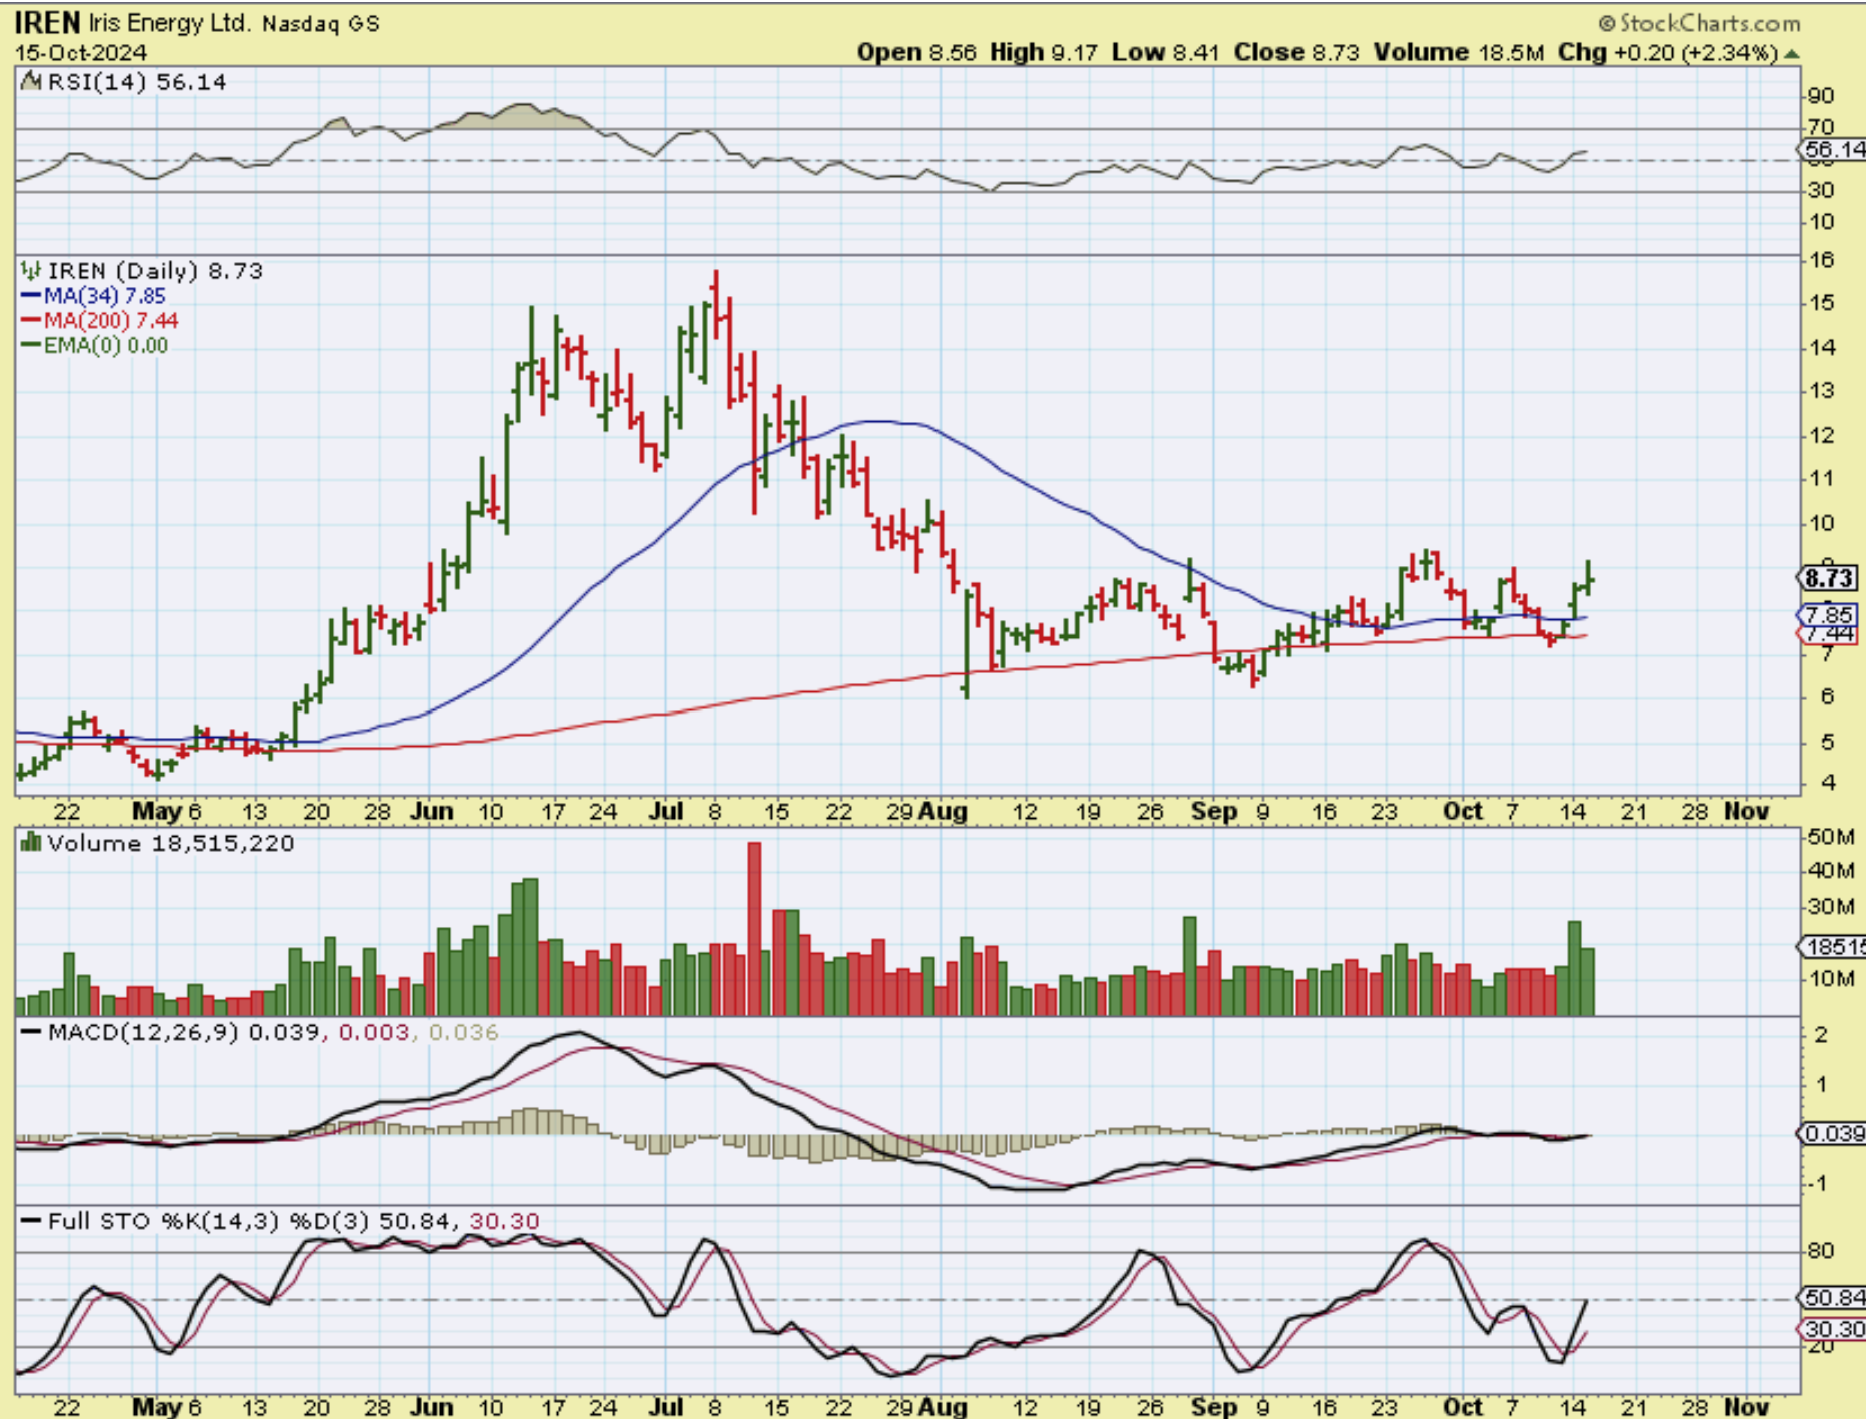The image size is (1866, 1419).
Task: Click the "90" label on the RSI axis
Action: coord(1822,96)
